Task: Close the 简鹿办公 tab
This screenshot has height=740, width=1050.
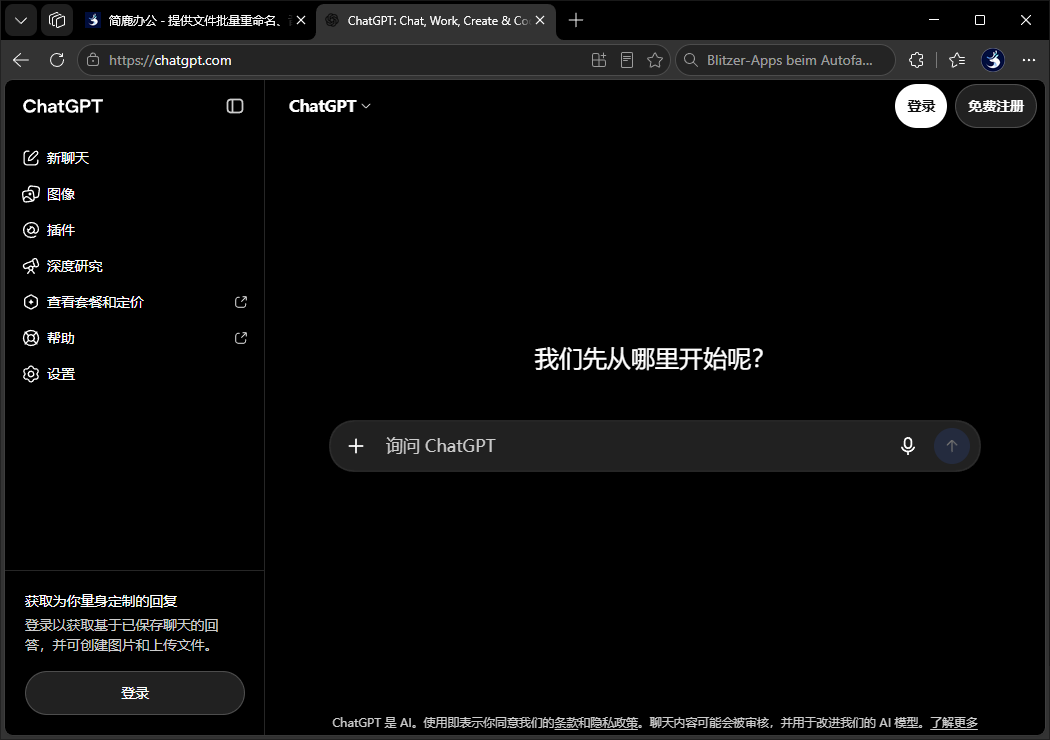Action: 301,21
